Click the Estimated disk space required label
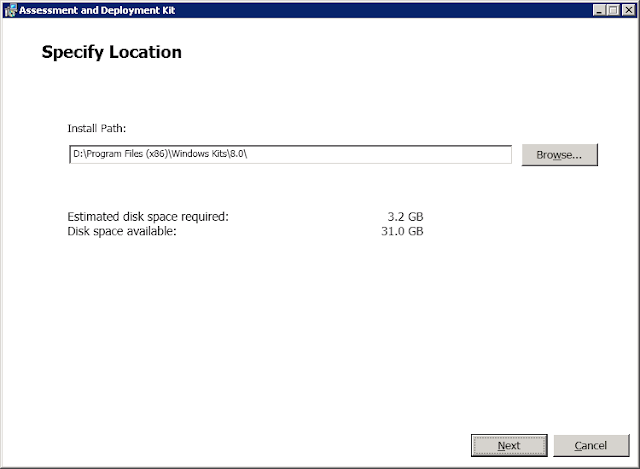Viewport: 640px width, 469px height. point(148,217)
